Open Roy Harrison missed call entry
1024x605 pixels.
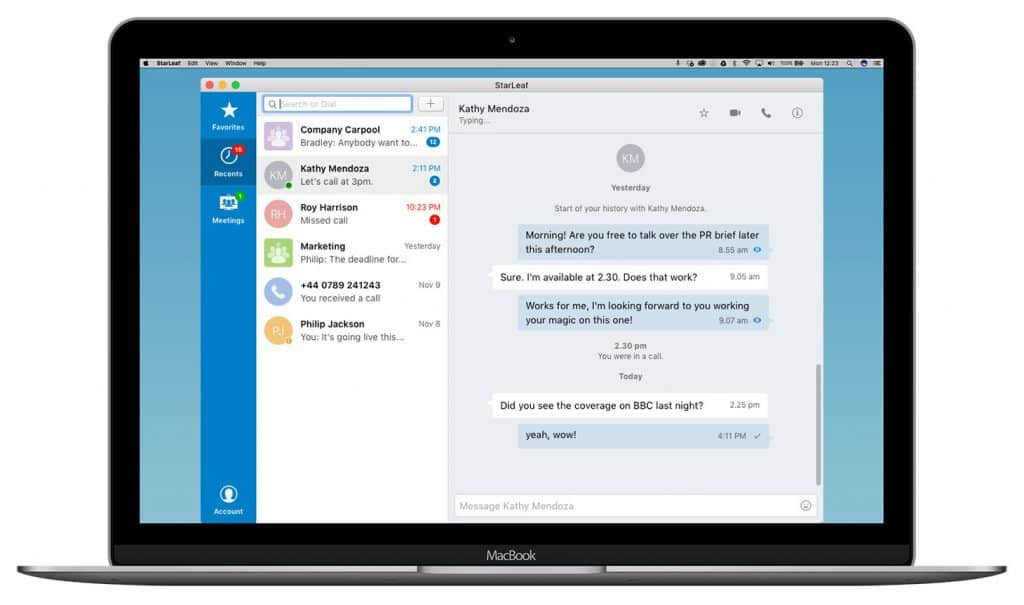pos(352,214)
